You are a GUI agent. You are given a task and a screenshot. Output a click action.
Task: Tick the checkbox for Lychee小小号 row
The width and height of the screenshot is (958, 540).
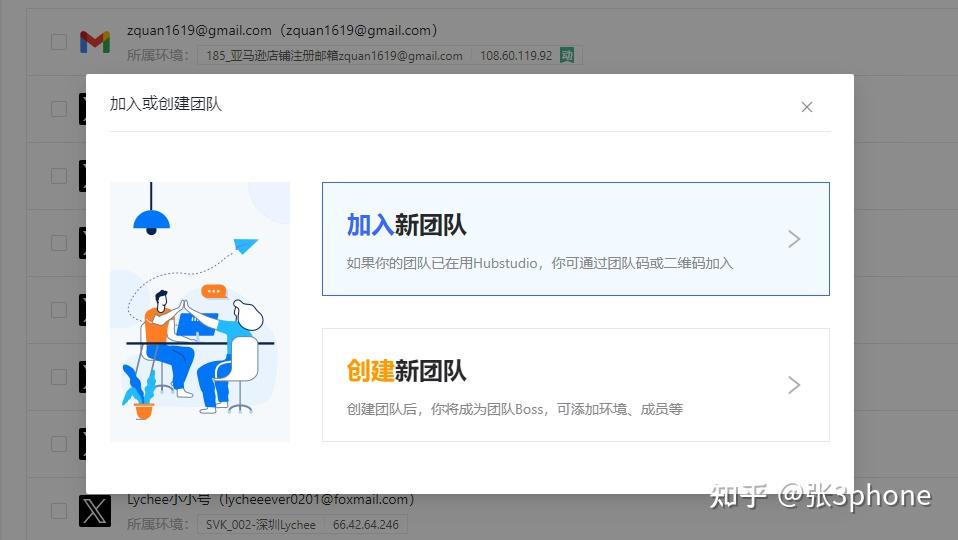[59, 511]
